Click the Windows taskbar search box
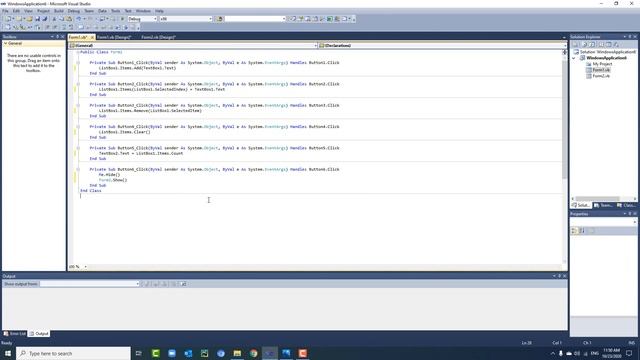Screen dimensions: 640x360 [x=73, y=353]
